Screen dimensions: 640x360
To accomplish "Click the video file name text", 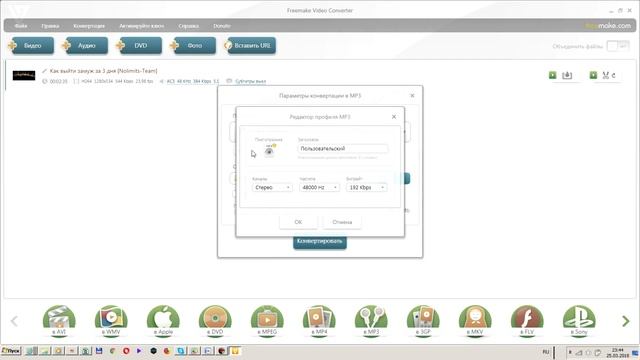I will pyautogui.click(x=103, y=71).
